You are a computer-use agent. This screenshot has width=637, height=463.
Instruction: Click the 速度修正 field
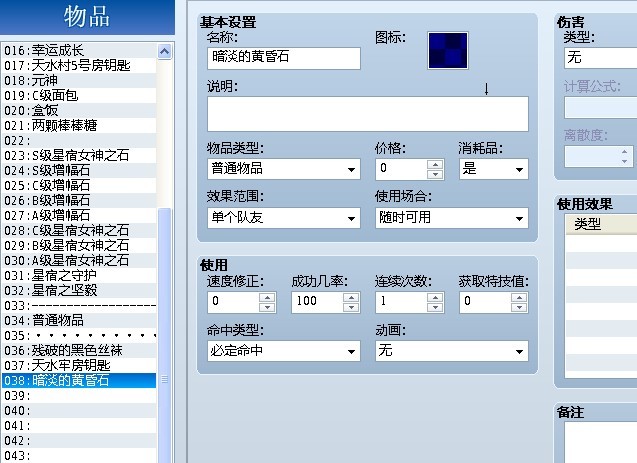coord(233,302)
